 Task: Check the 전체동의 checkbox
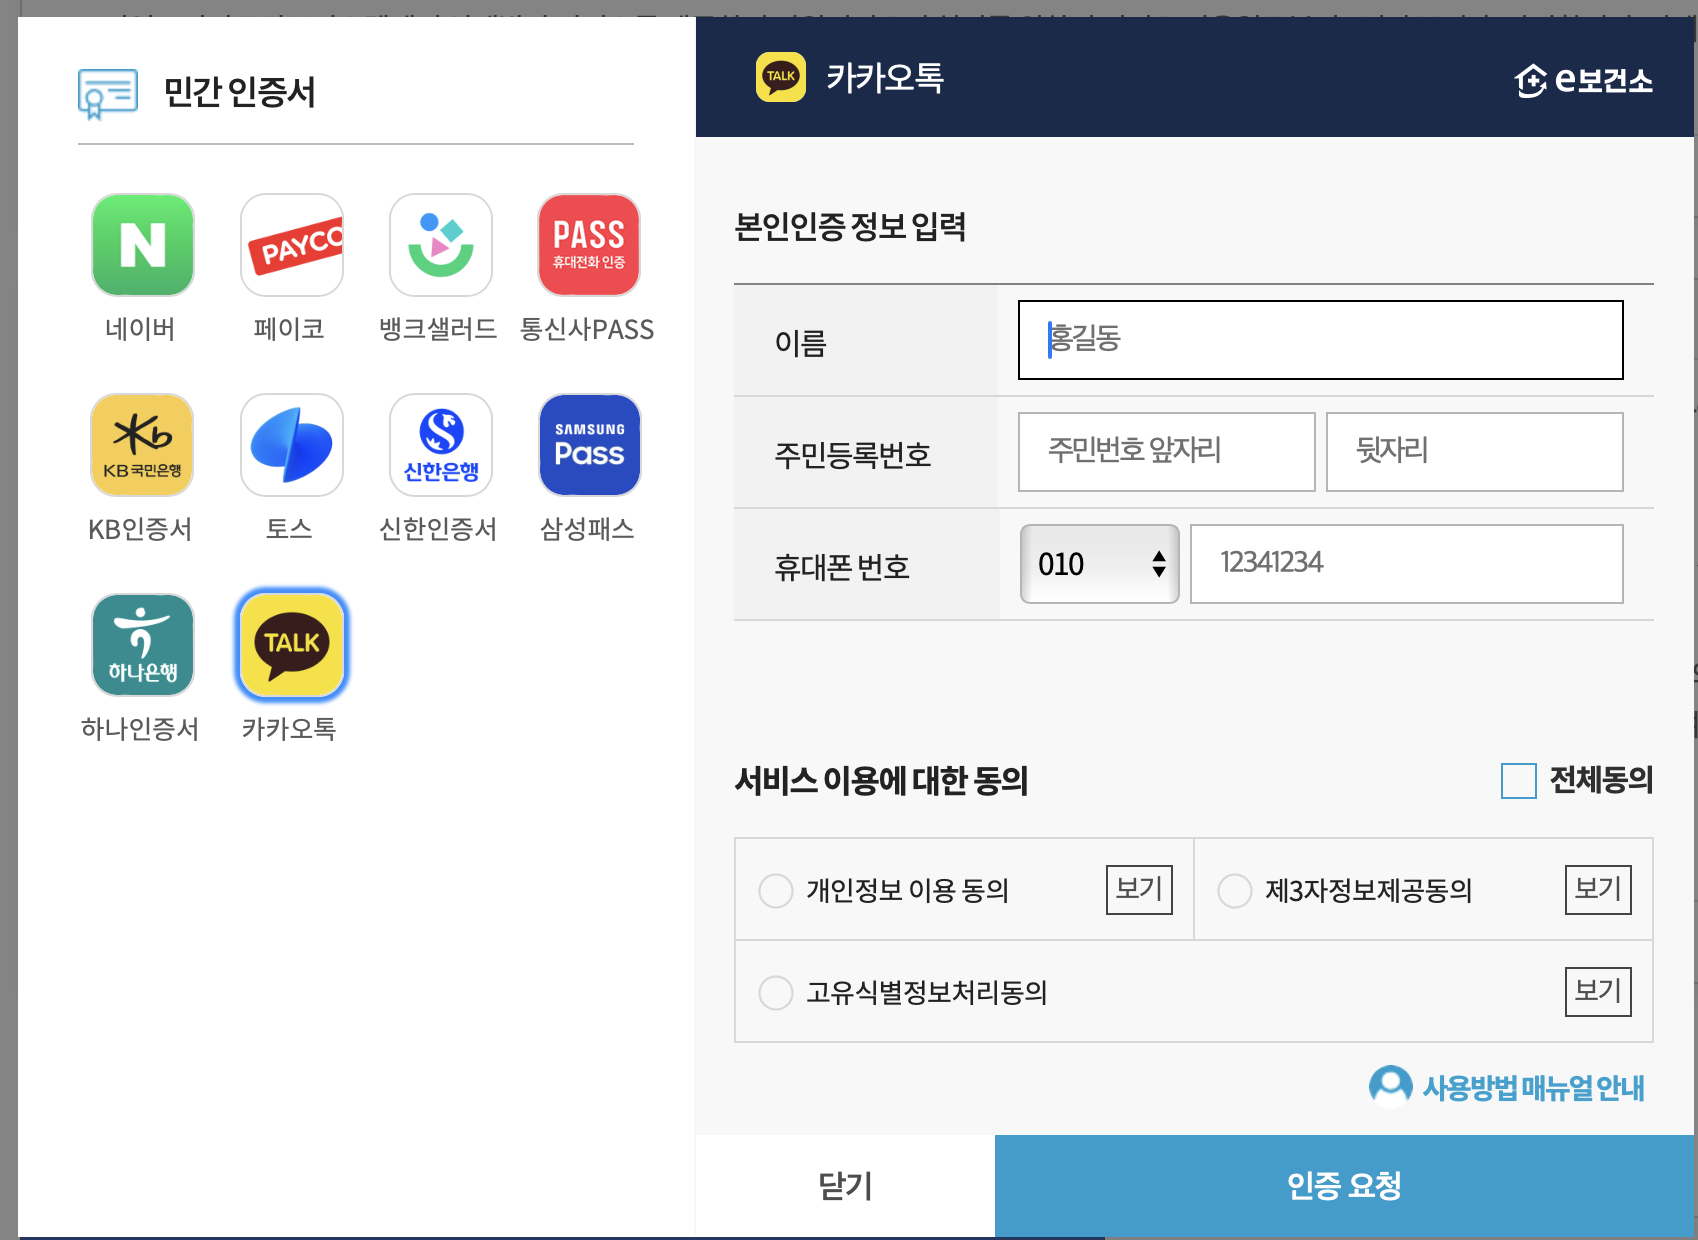point(1519,781)
